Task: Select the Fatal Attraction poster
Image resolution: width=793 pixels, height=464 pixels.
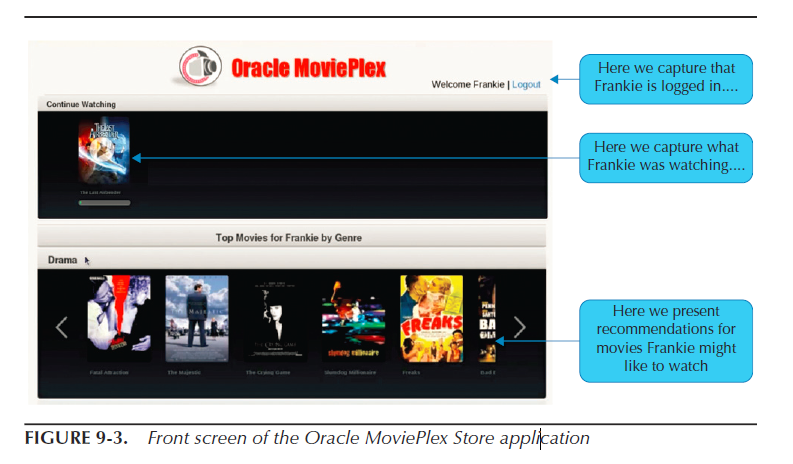Action: pyautogui.click(x=119, y=318)
